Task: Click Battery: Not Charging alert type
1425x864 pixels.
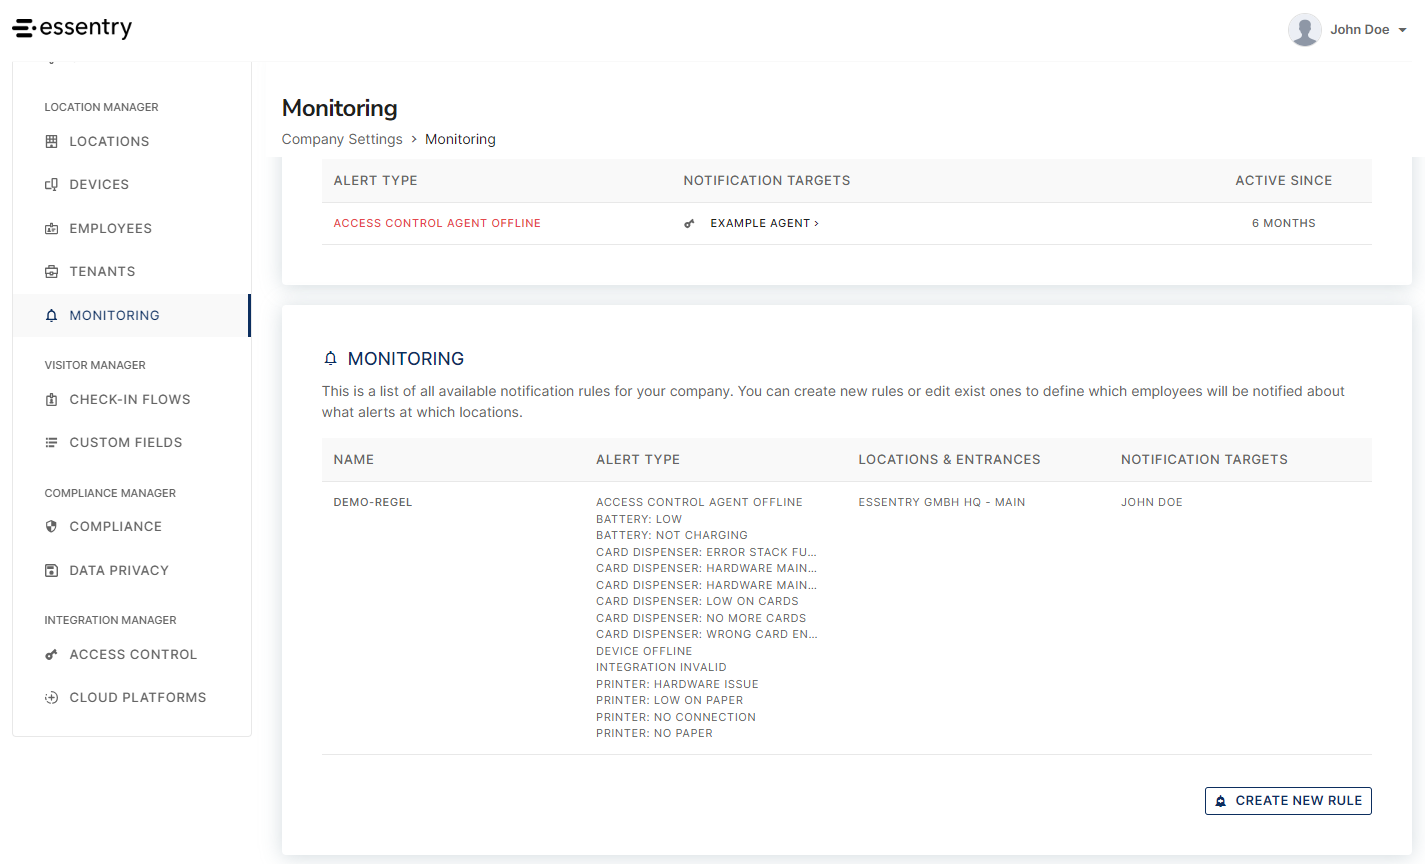Action: point(672,535)
